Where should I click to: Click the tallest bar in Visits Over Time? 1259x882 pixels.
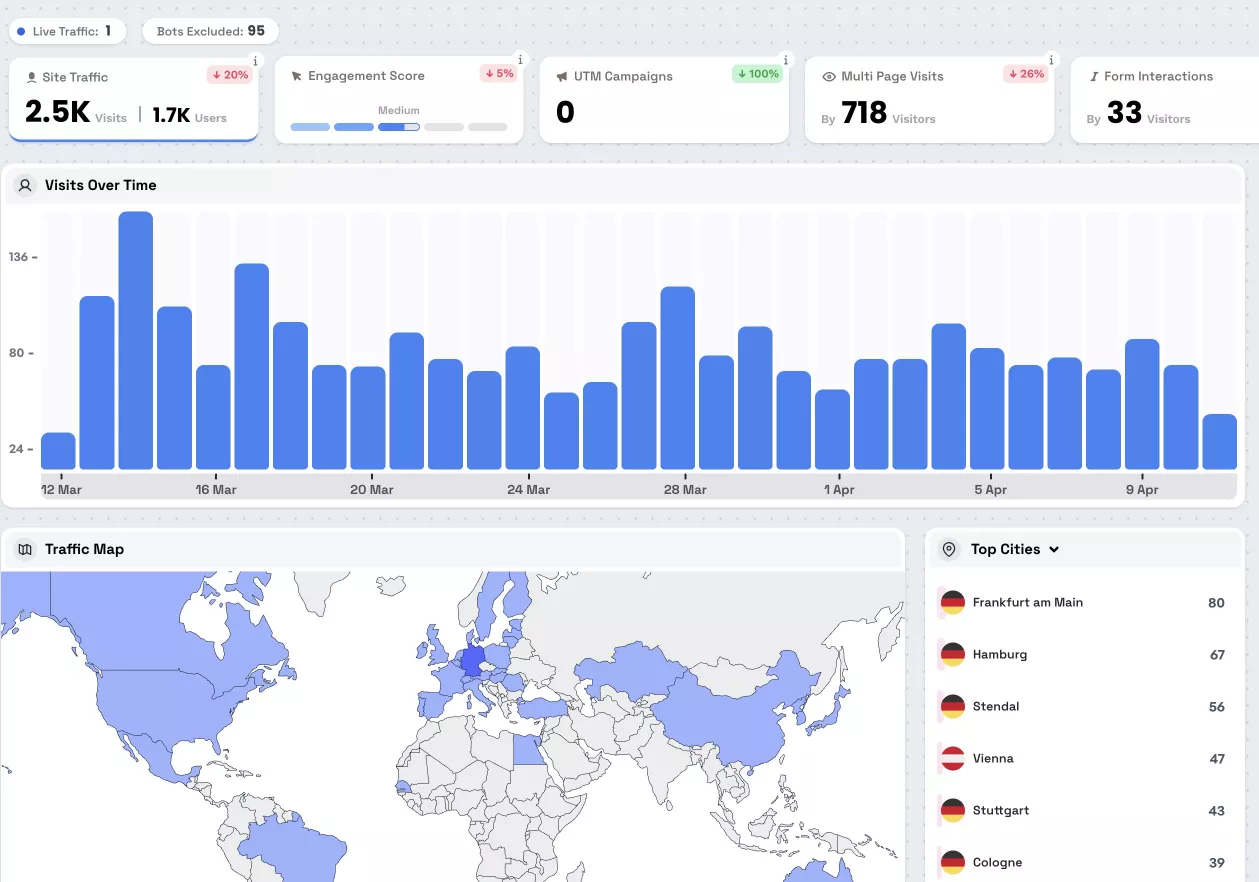[135, 340]
